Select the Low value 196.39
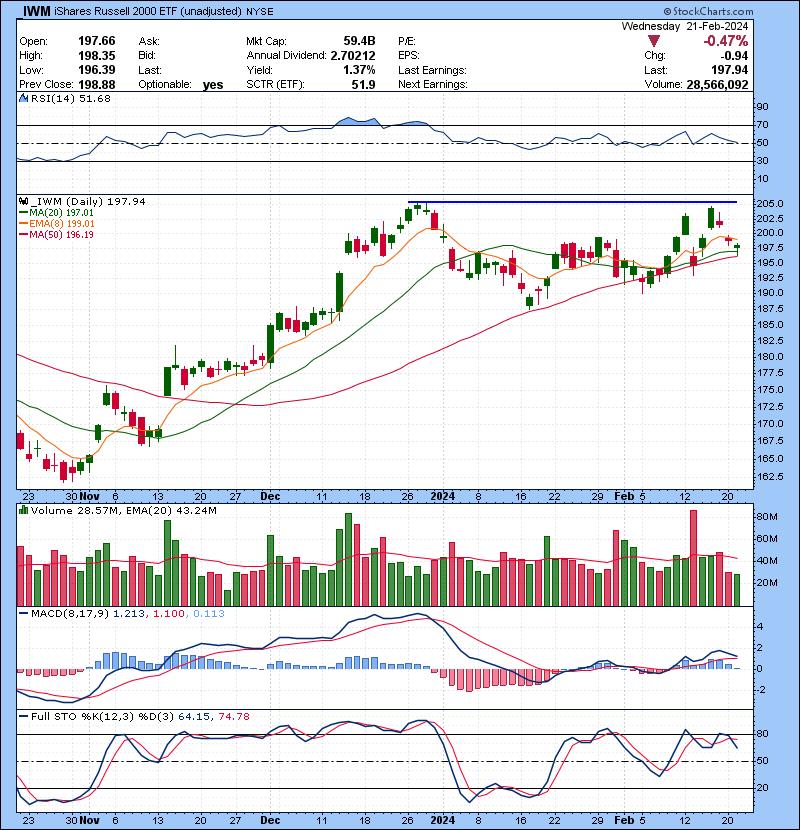This screenshot has width=800, height=830. [96, 69]
